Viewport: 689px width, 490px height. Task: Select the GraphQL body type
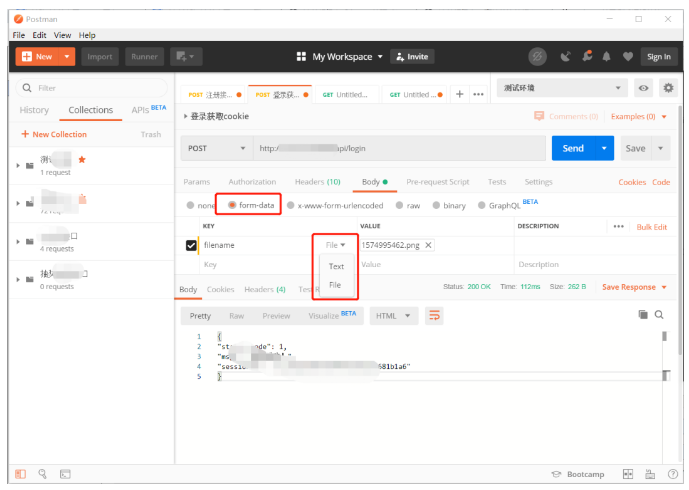click(x=482, y=205)
